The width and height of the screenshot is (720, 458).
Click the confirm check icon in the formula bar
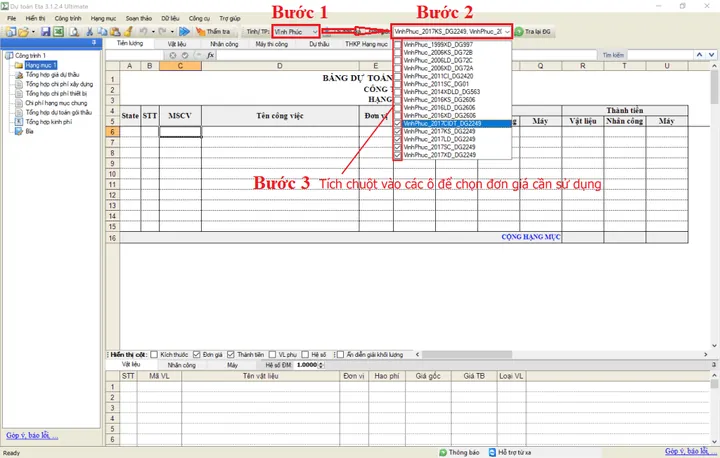point(185,55)
